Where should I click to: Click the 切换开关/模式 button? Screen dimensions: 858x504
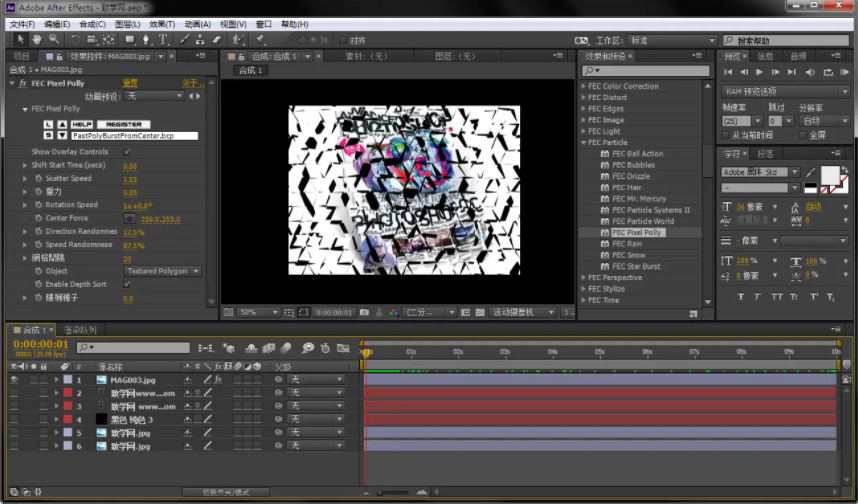click(226, 492)
